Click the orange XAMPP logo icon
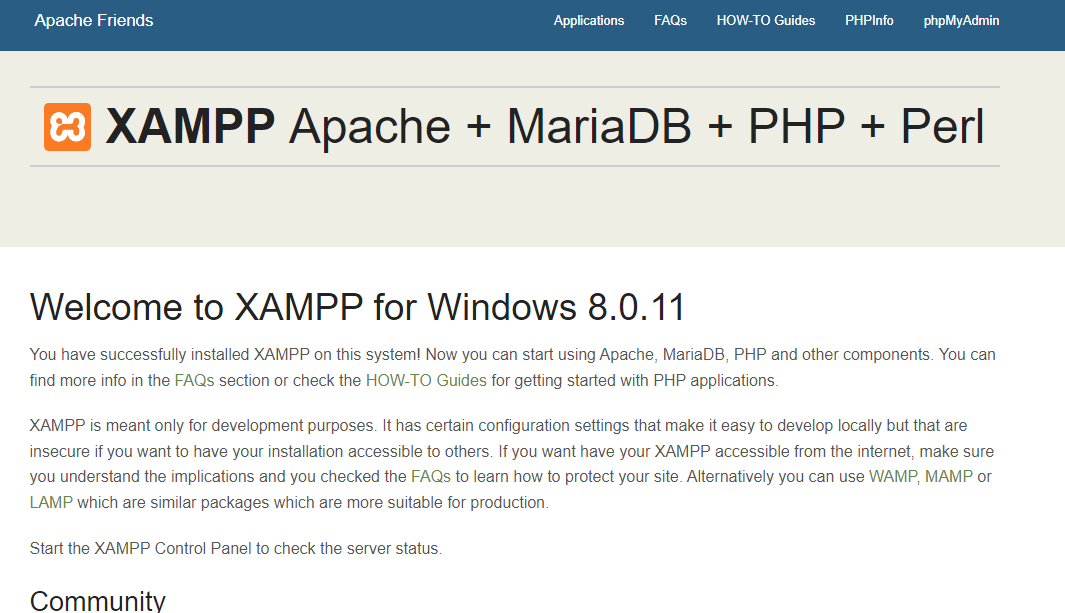Viewport: 1065px width, 613px height. coord(67,127)
